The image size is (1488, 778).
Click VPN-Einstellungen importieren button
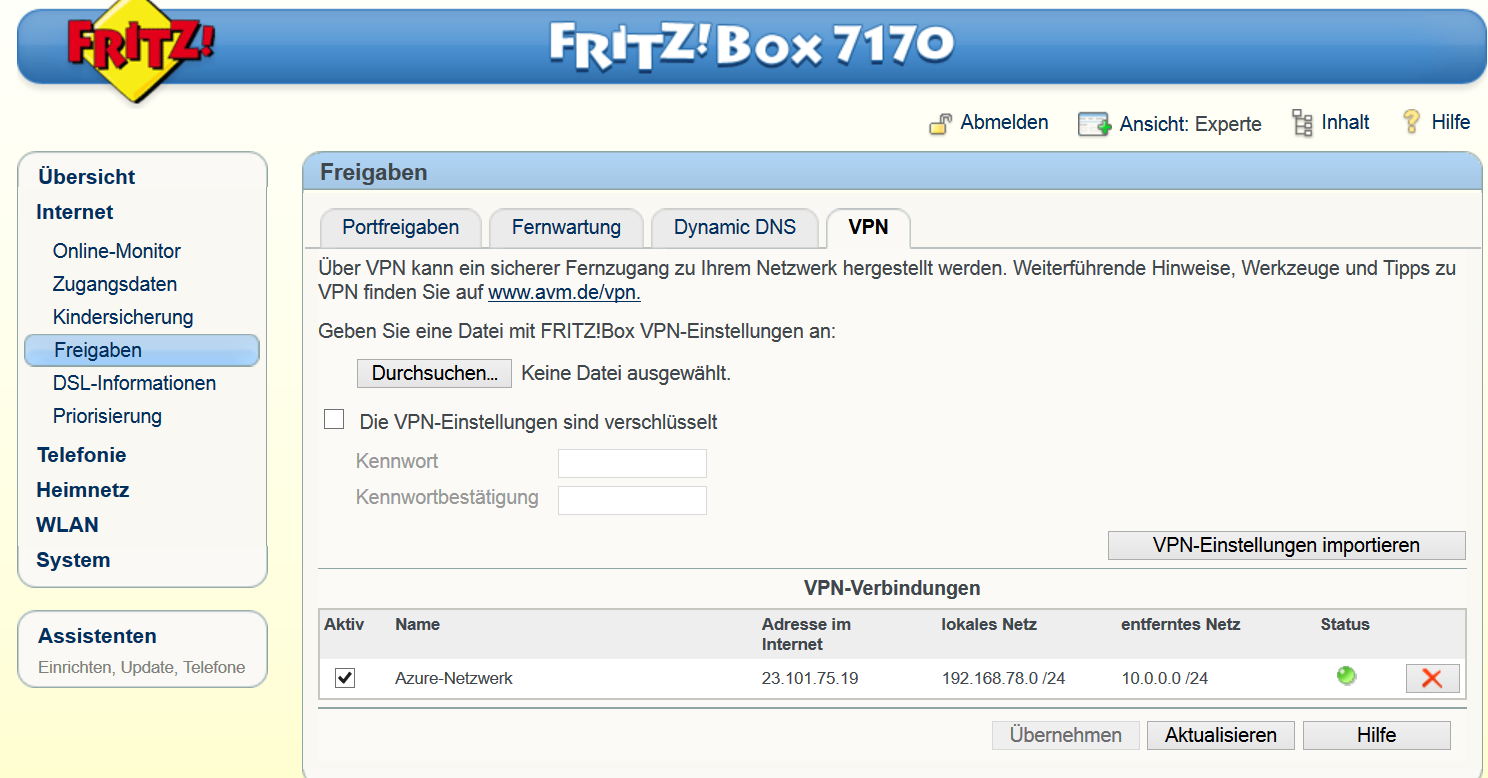point(1286,545)
